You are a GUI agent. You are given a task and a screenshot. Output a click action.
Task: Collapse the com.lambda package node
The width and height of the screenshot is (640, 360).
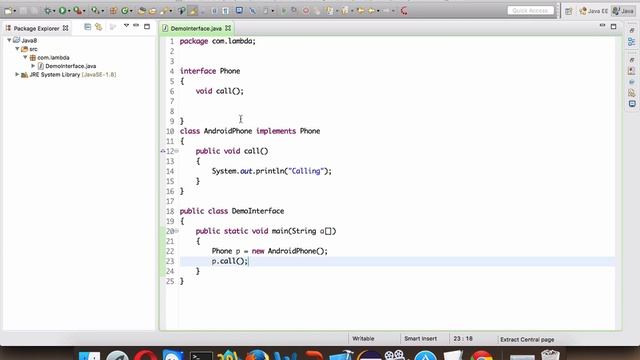(x=25, y=57)
